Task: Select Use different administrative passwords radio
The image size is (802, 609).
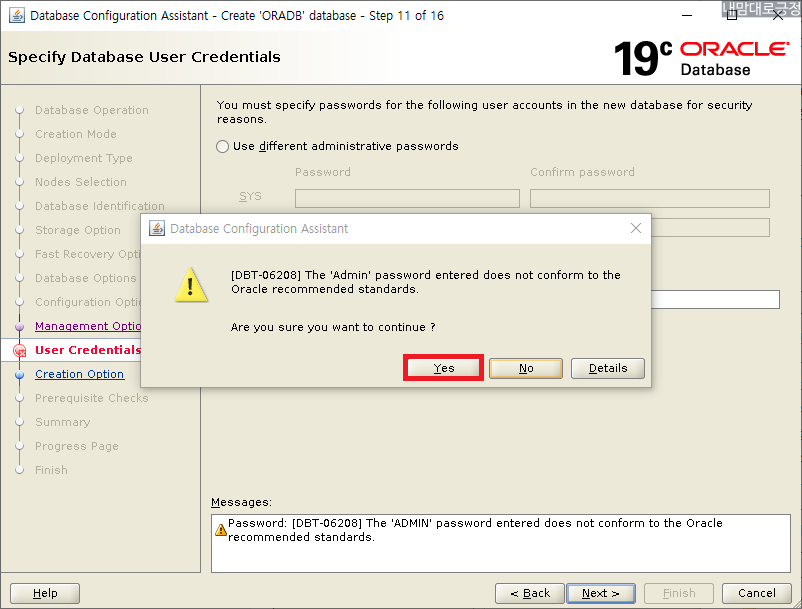Action: [222, 147]
